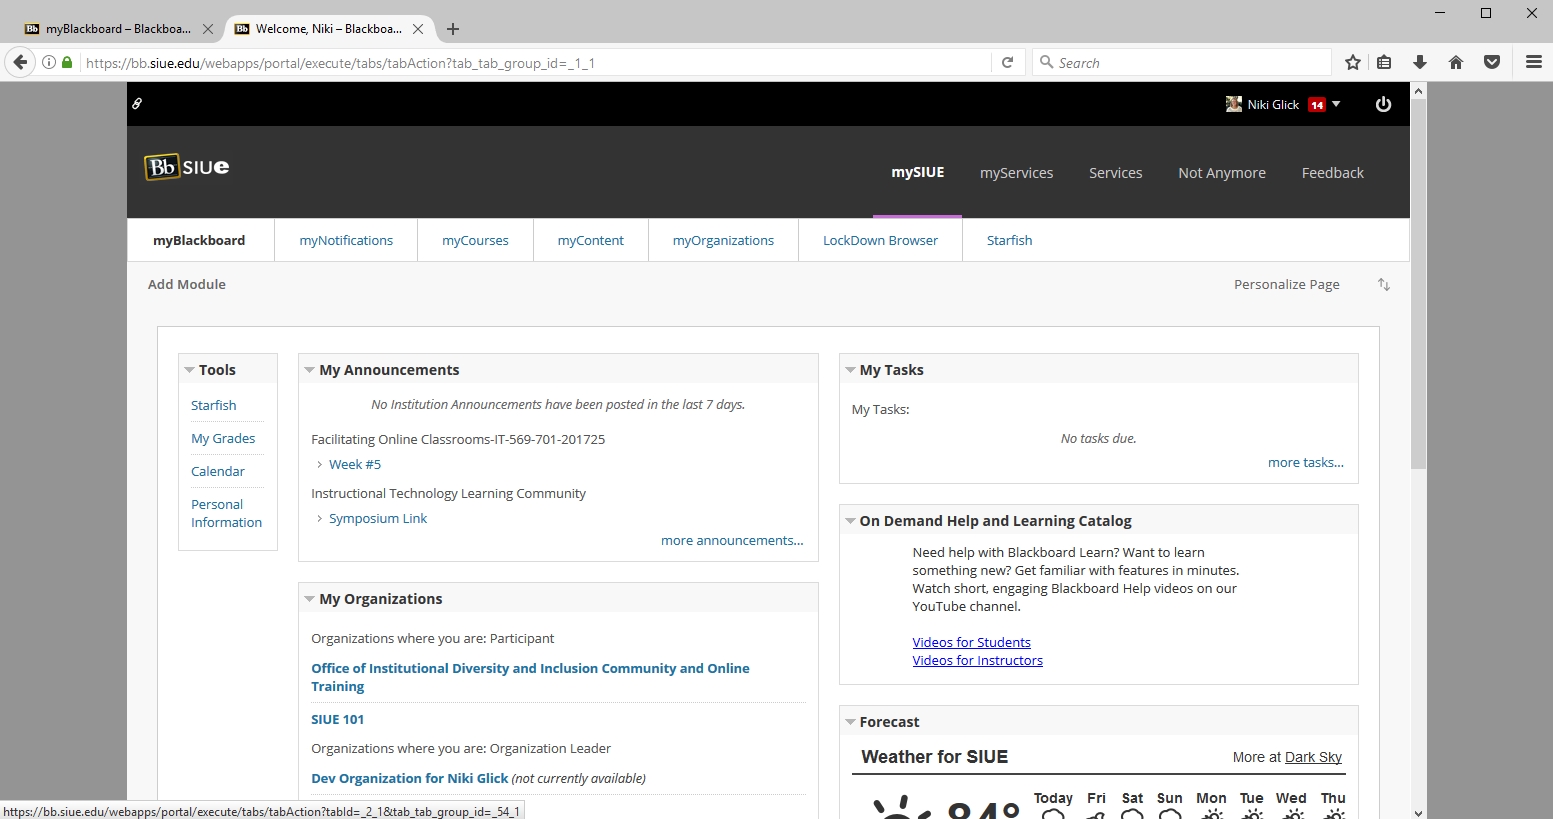The width and height of the screenshot is (1553, 819).
Task: Click the Bb SIUE logo
Action: [187, 167]
